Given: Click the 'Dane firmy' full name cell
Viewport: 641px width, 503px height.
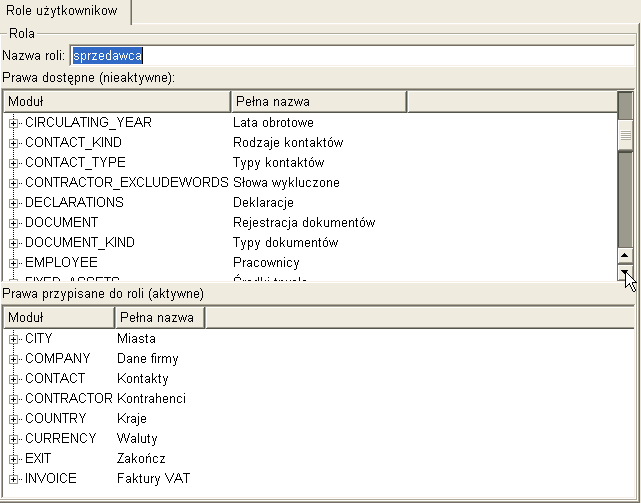Looking at the screenshot, I should (148, 359).
